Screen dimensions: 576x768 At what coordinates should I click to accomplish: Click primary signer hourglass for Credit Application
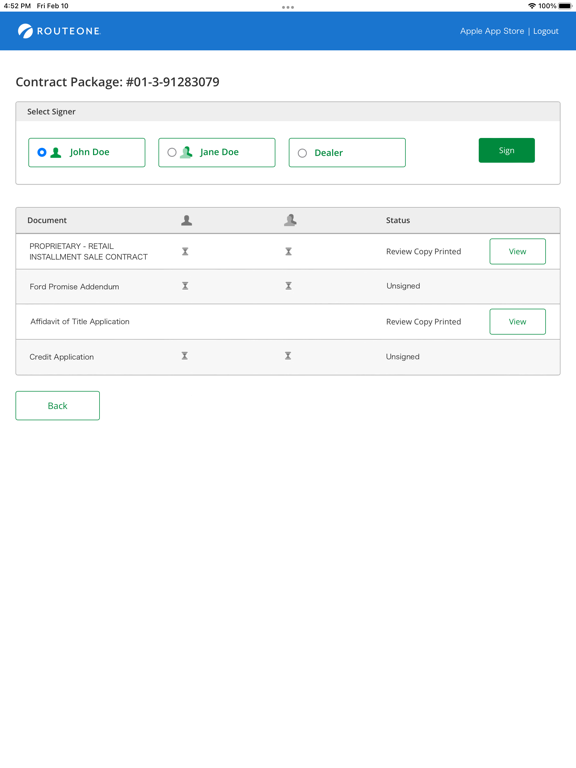point(185,356)
